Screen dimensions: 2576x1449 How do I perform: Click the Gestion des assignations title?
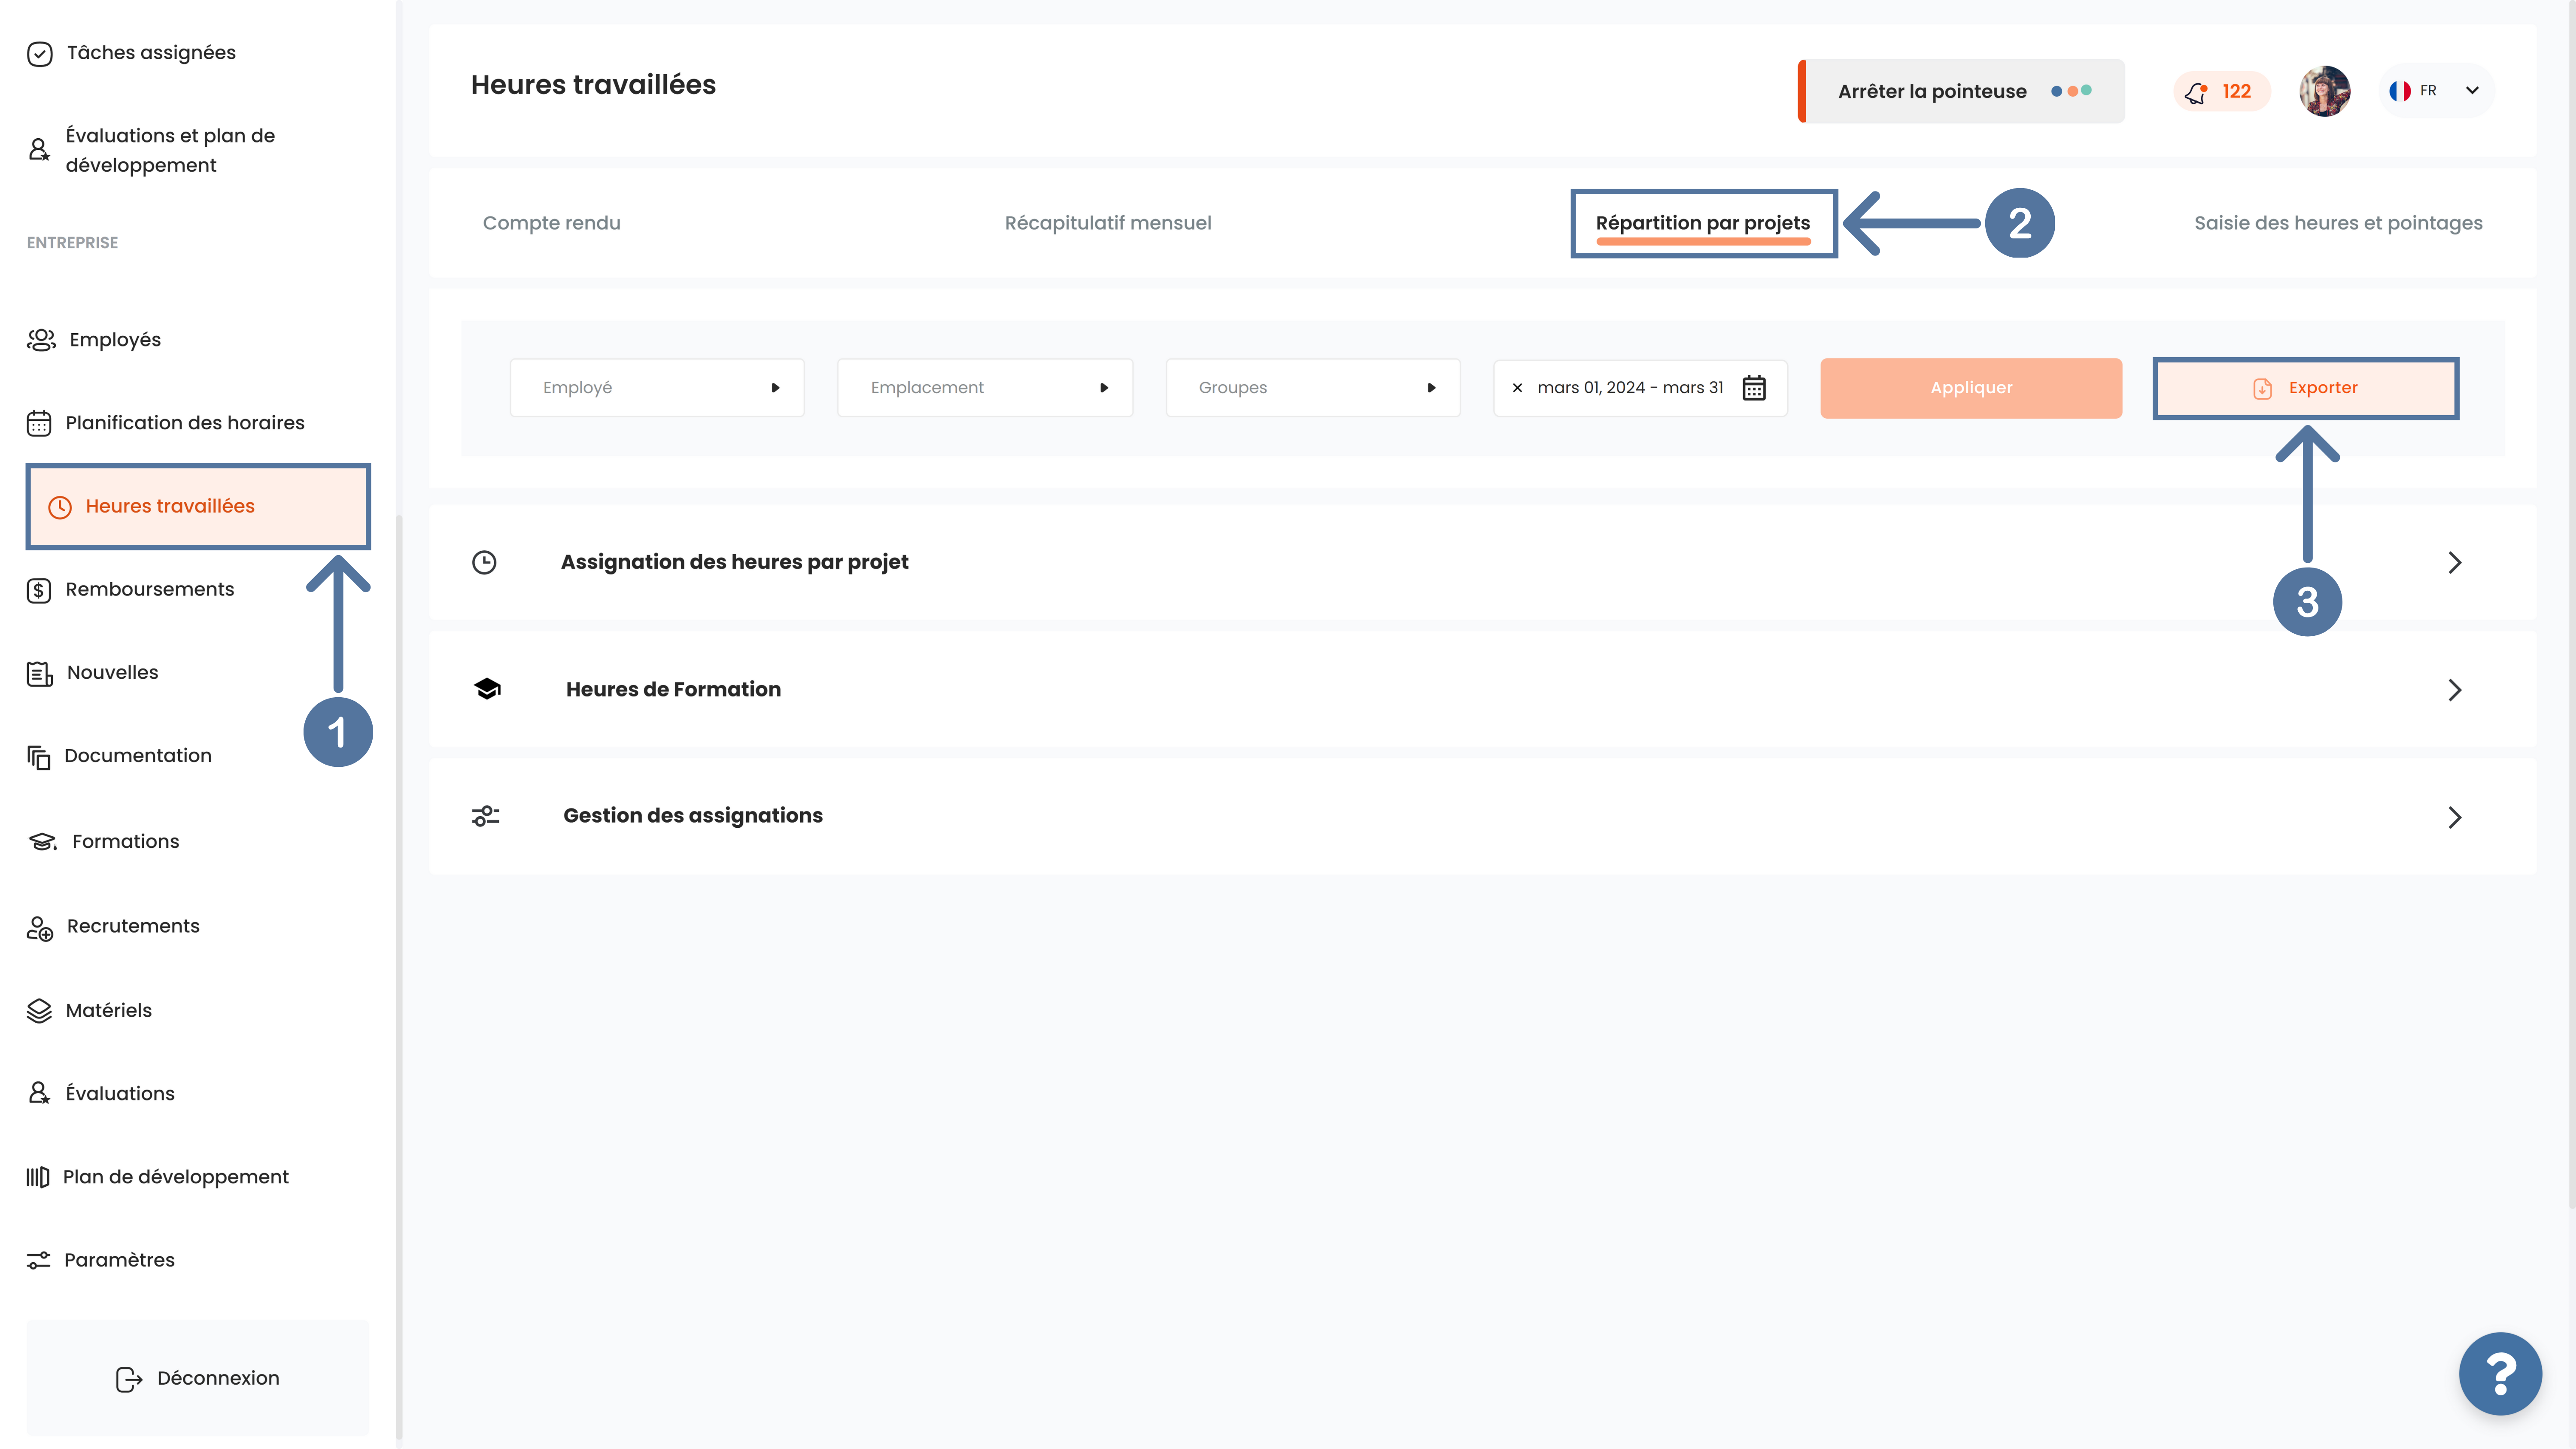pos(693,816)
